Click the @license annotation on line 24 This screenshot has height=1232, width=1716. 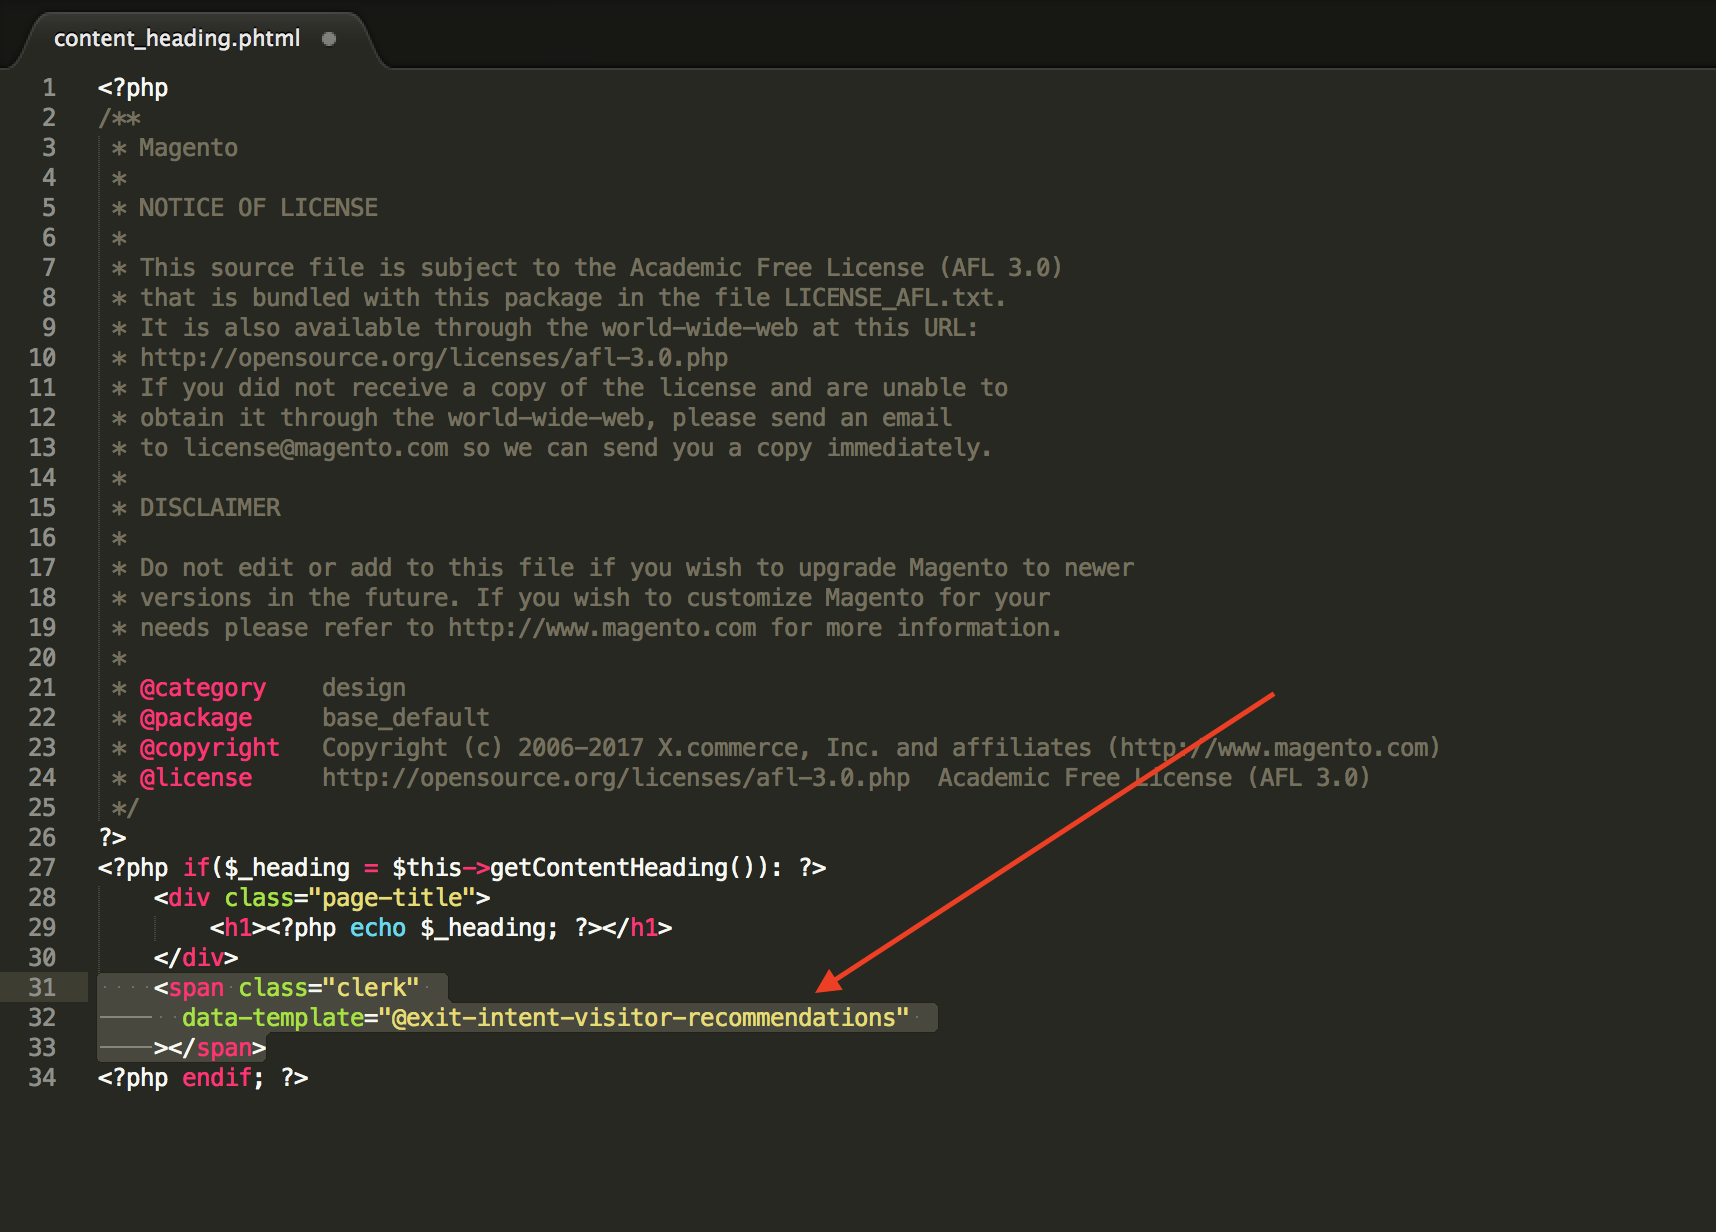195,778
